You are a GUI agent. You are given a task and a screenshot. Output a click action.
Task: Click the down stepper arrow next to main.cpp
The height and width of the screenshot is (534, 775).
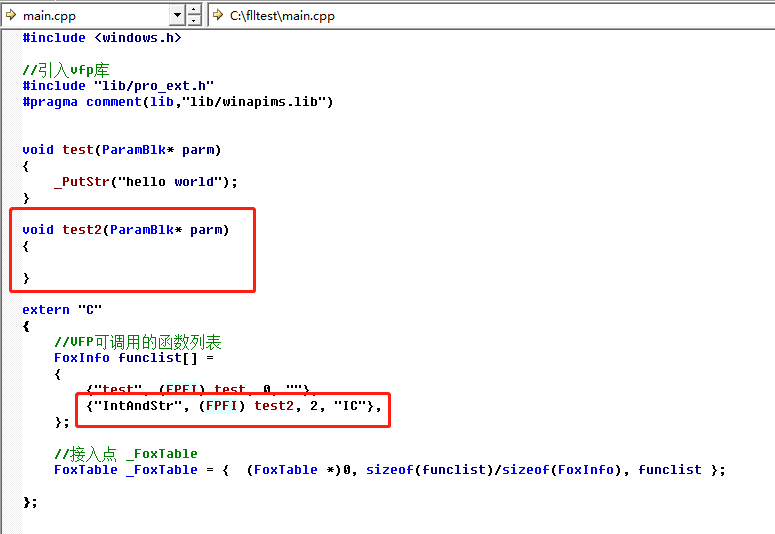click(x=194, y=21)
